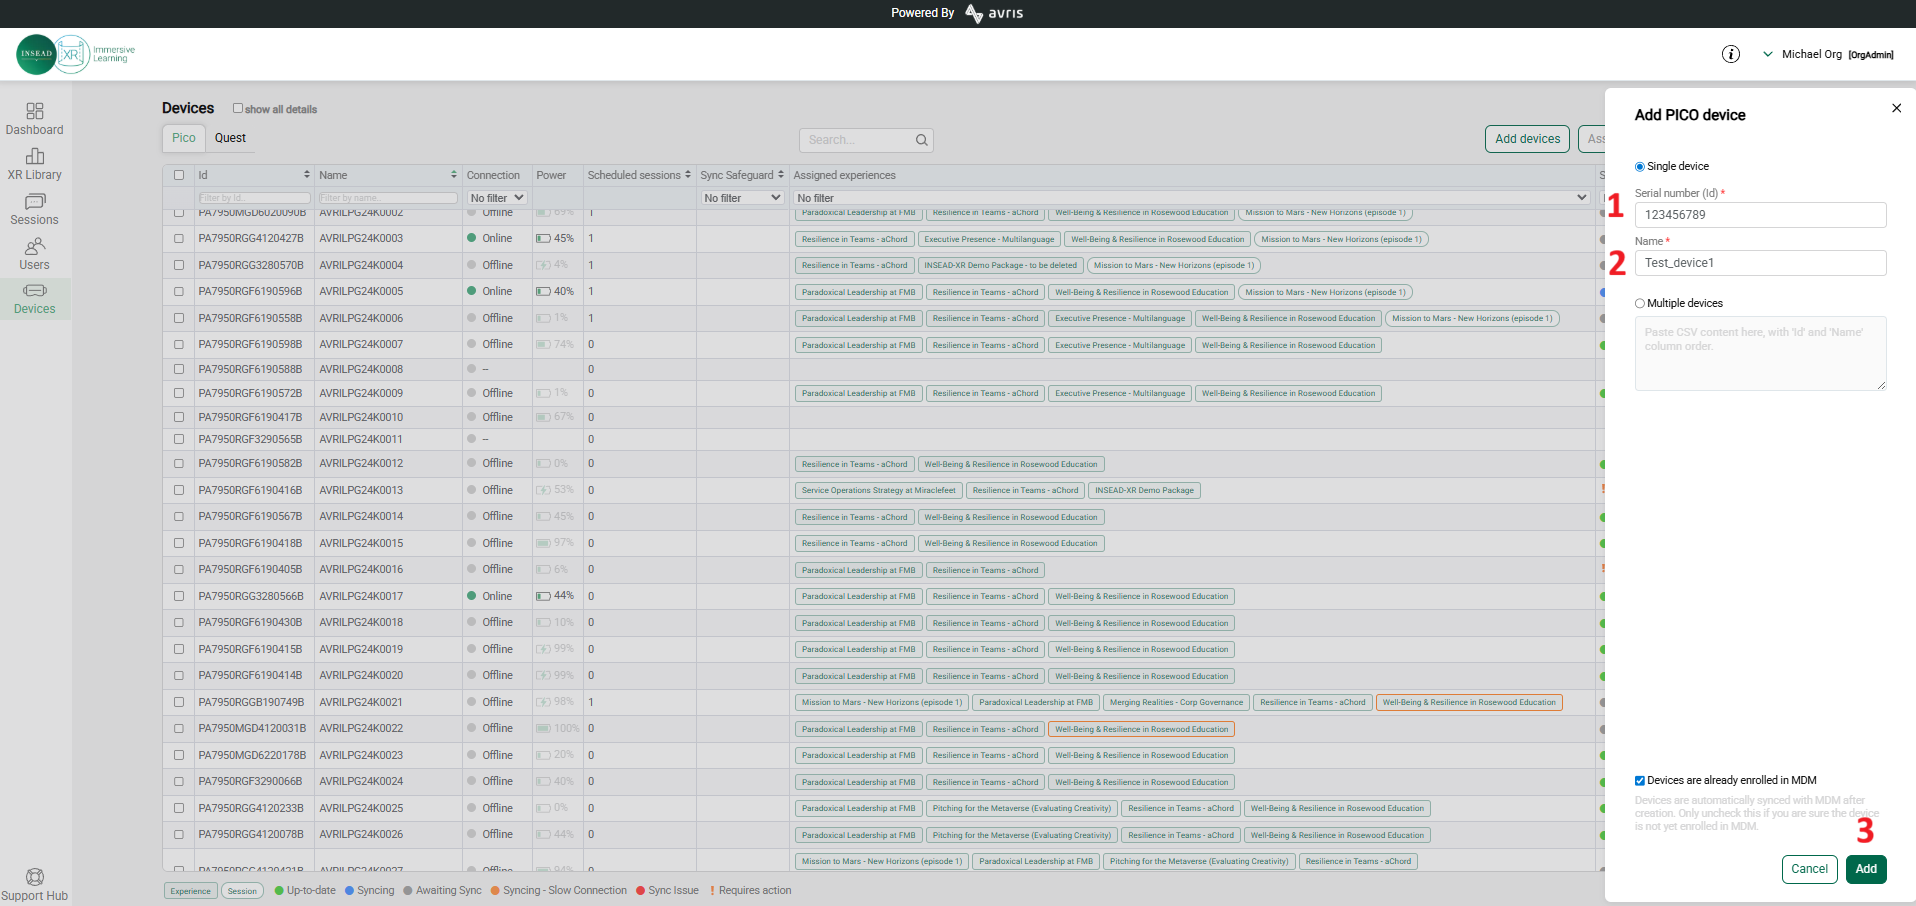1916x906 pixels.
Task: Click the Experience legend tag
Action: [190, 891]
